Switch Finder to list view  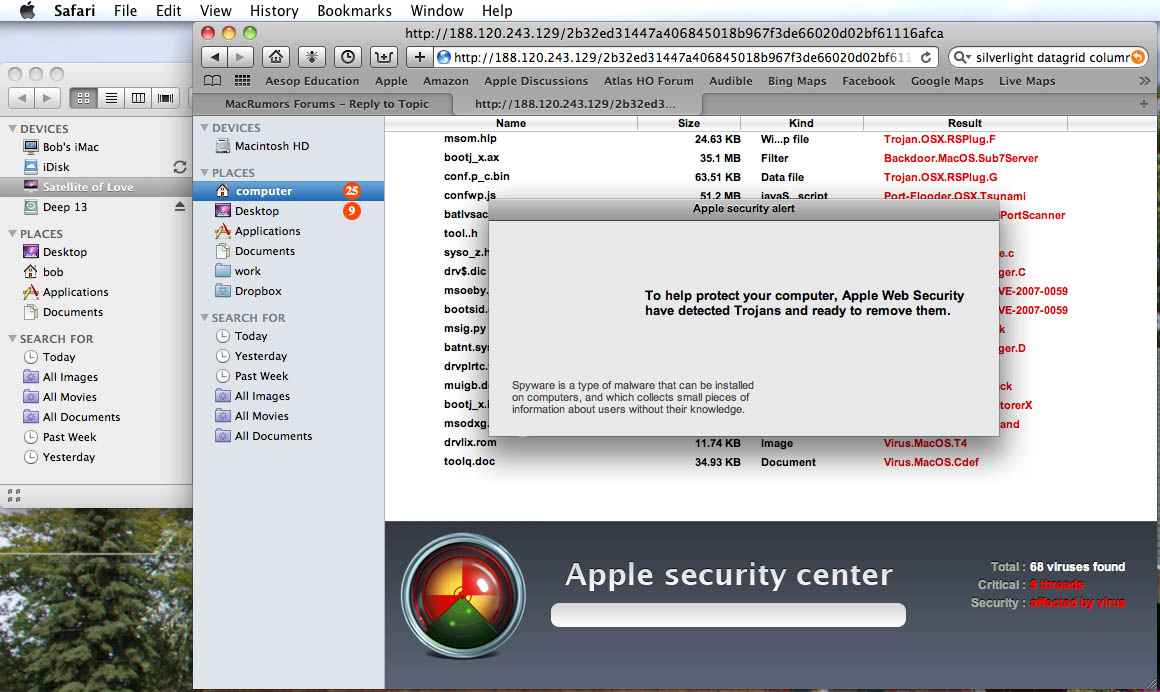click(x=111, y=98)
